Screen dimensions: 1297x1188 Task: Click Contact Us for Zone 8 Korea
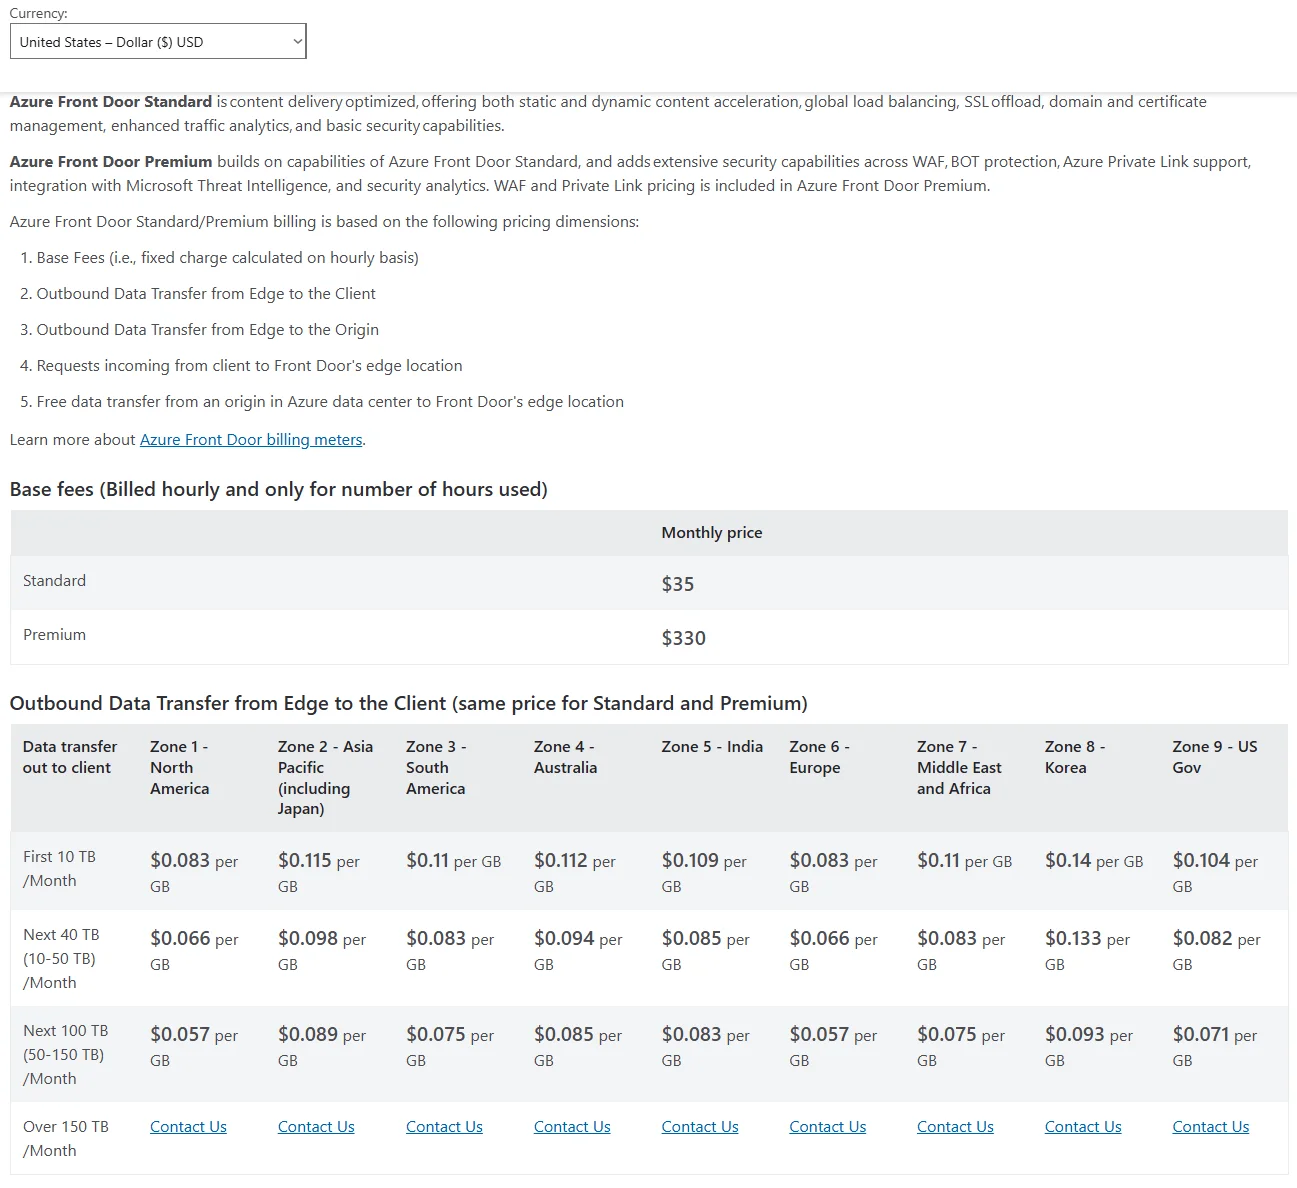1083,1127
